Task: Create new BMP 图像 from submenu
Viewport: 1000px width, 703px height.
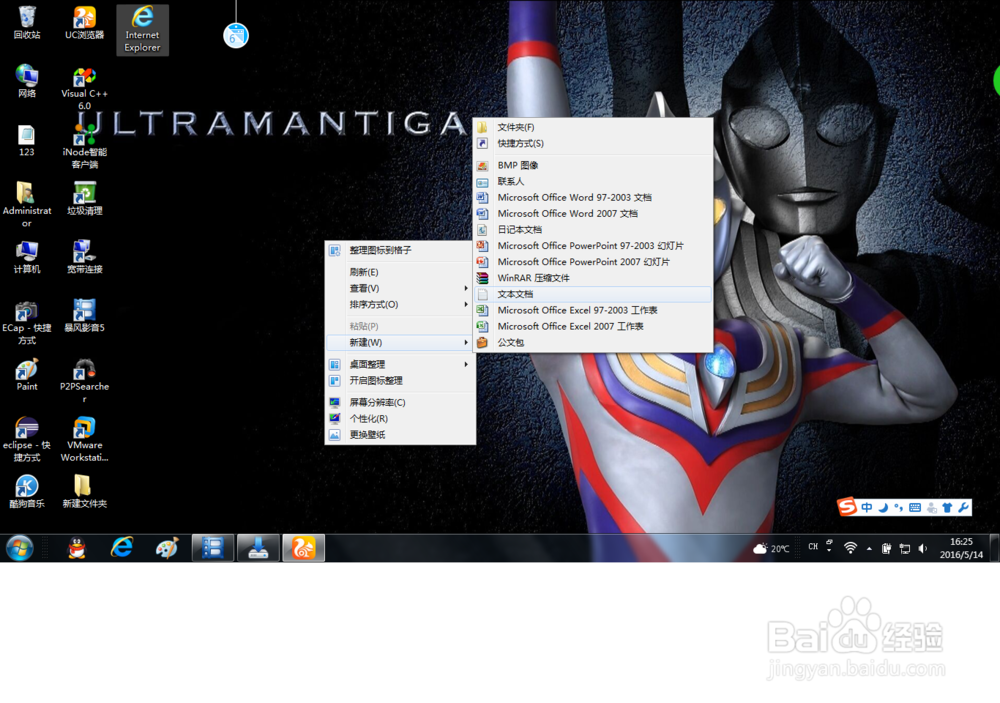Action: tap(593, 165)
